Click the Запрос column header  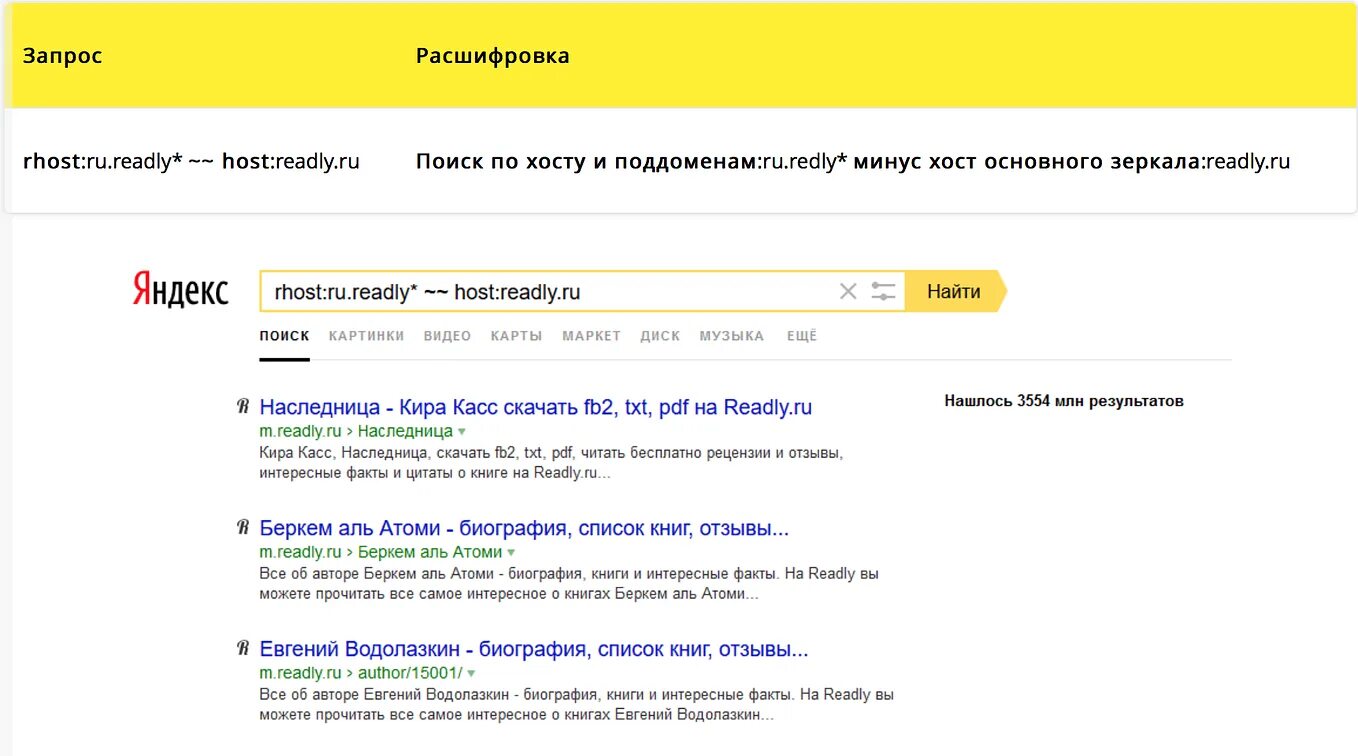point(62,56)
